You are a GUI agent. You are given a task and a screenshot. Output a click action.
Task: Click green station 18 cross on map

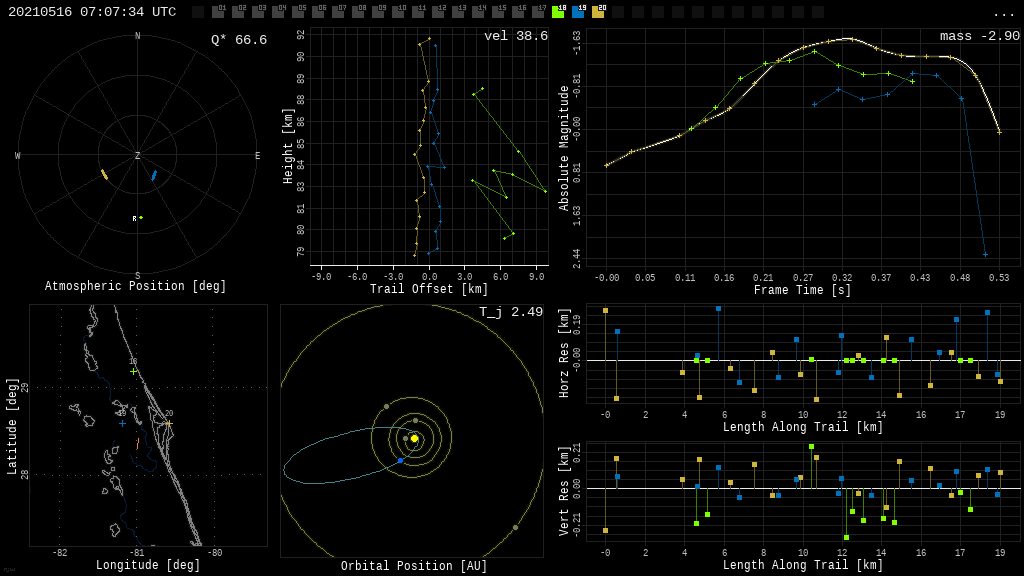click(133, 371)
